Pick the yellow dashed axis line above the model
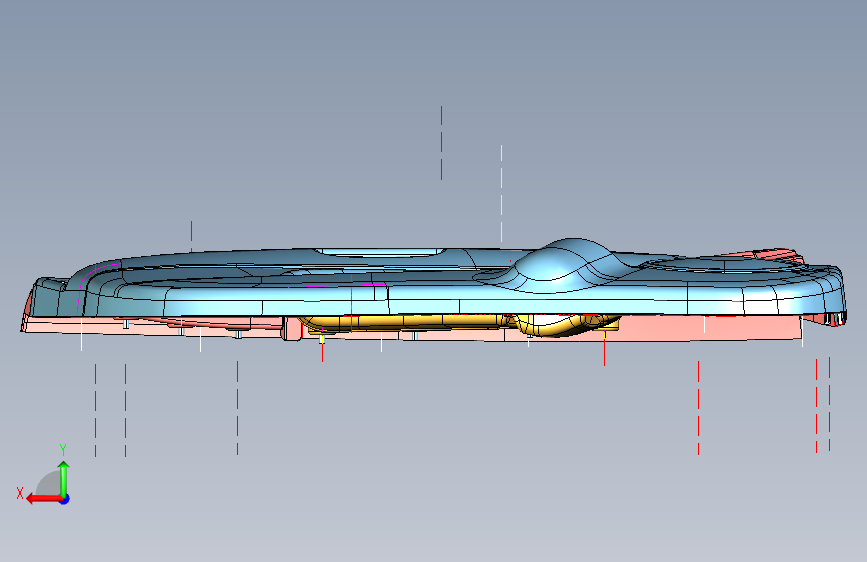Screen dimensions: 867x562 pos(502,194)
